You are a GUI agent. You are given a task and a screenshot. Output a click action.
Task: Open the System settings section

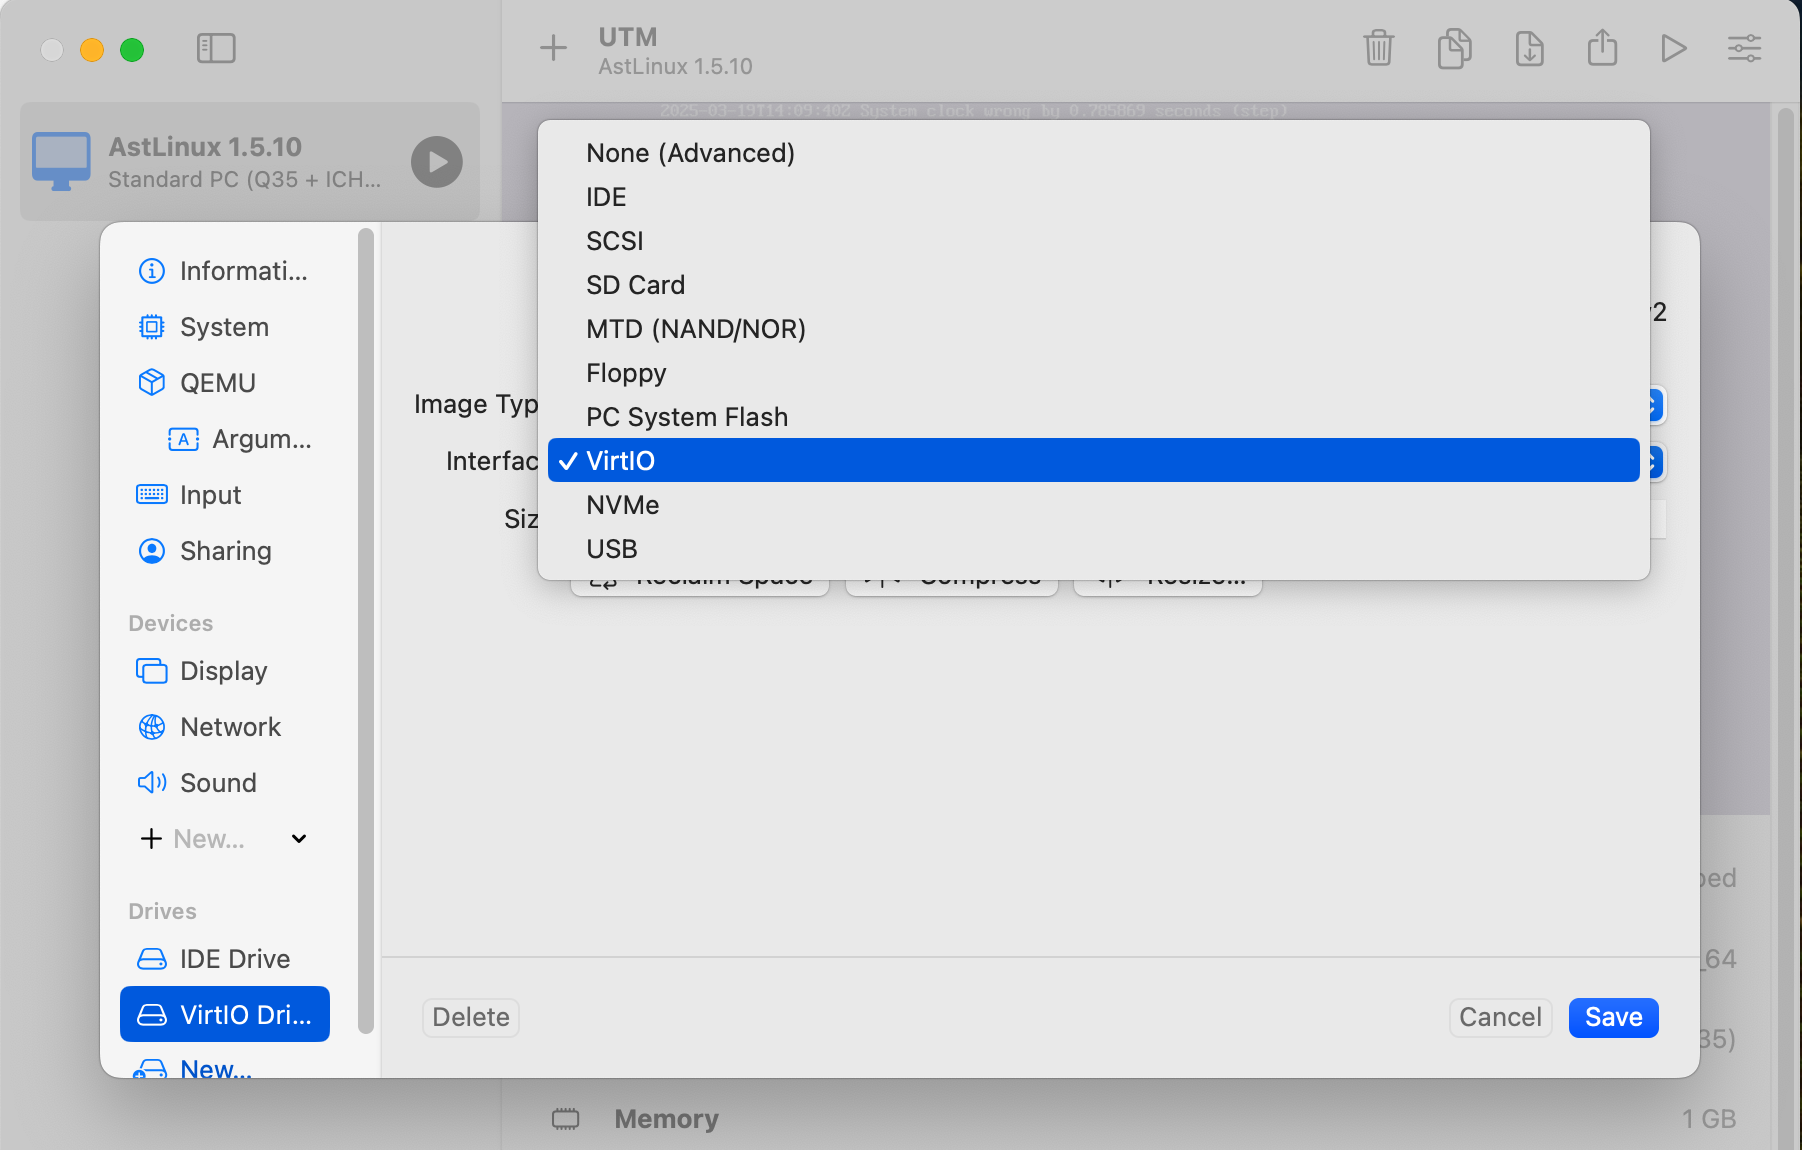pos(225,327)
